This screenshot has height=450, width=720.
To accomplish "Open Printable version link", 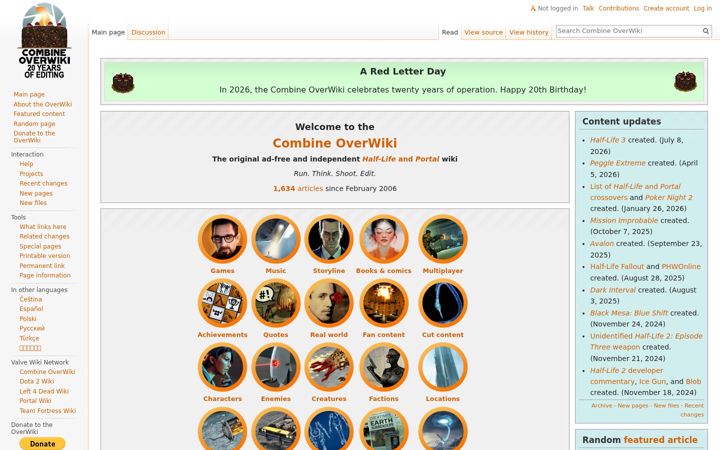I will [x=45, y=256].
